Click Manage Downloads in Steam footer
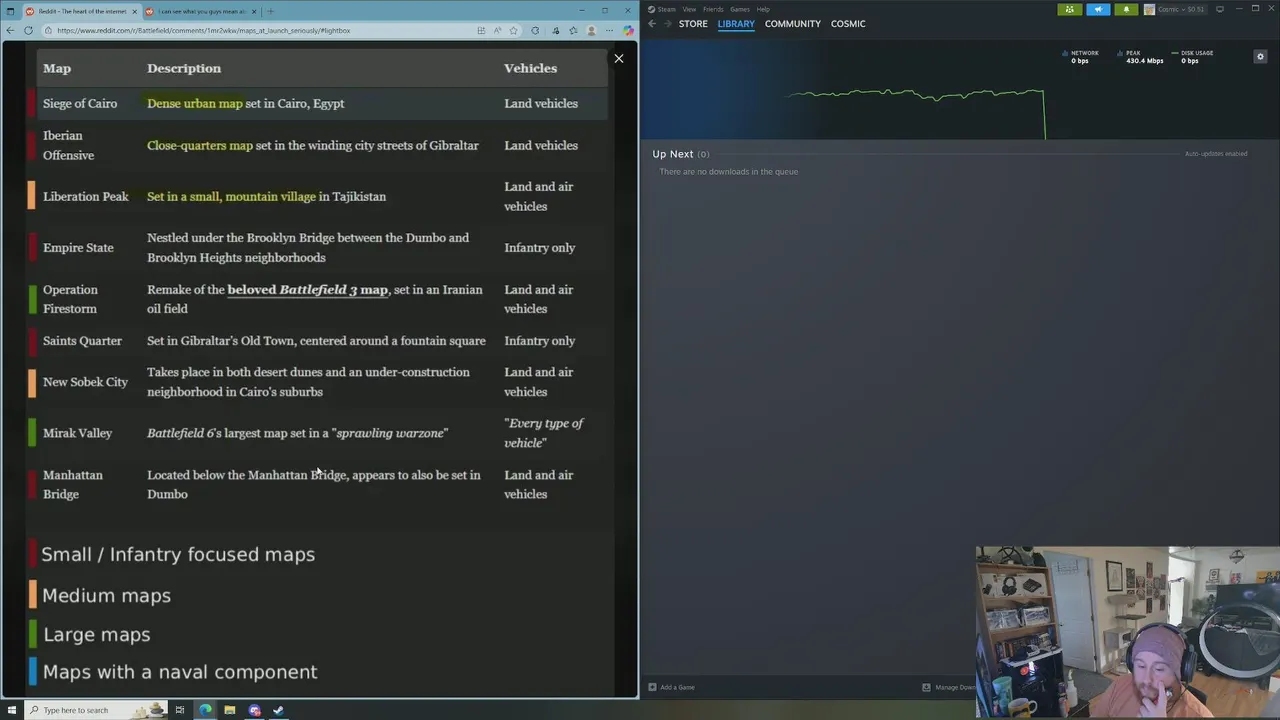Image resolution: width=1280 pixels, height=720 pixels. point(949,687)
